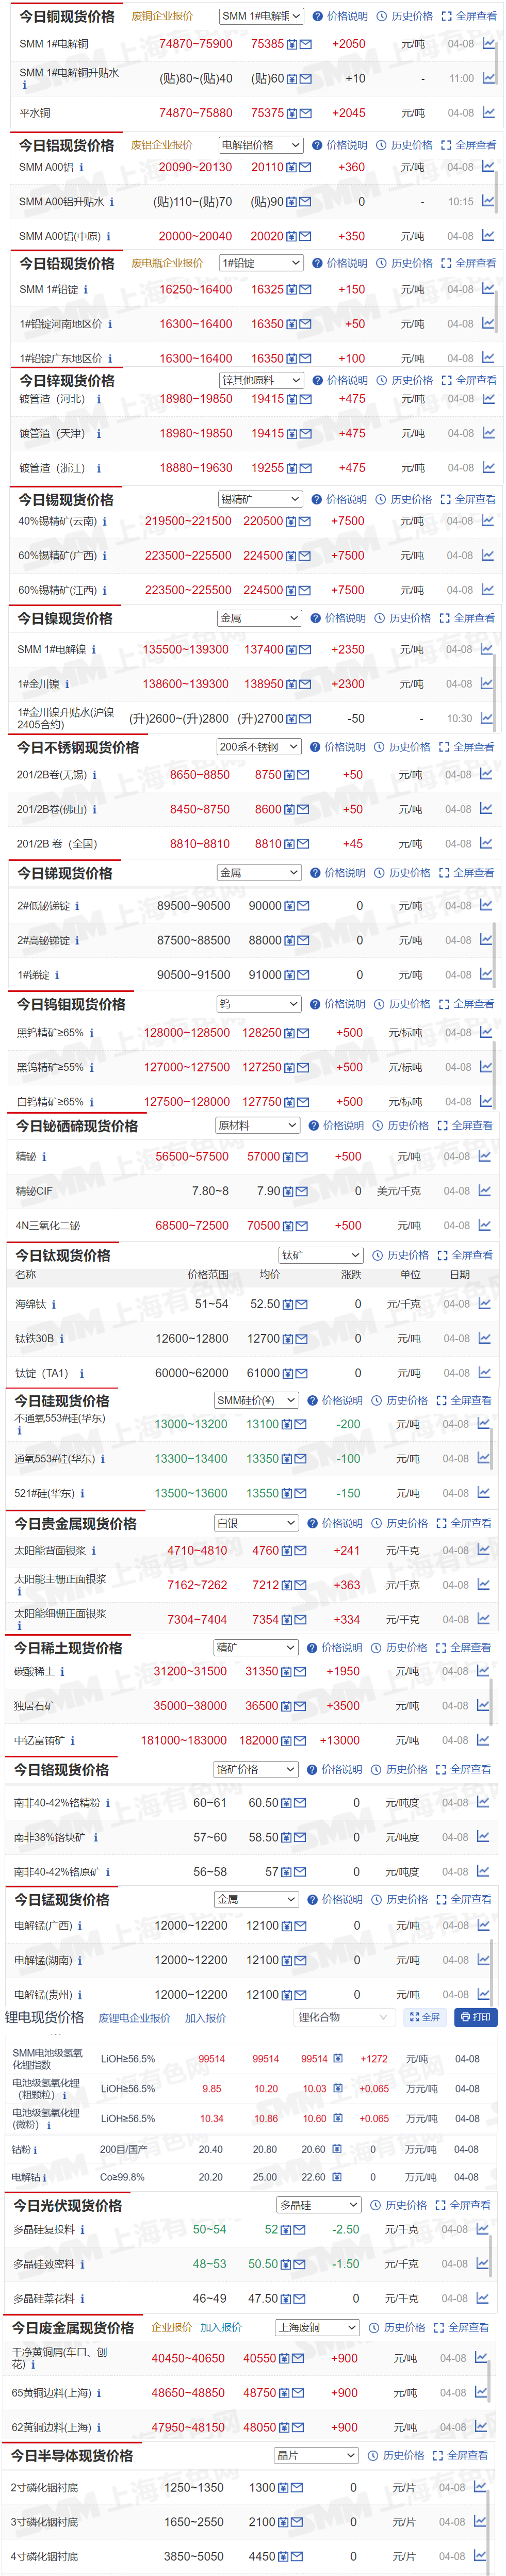Image resolution: width=506 pixels, height=2576 pixels.
Task: Open trend chart for SMM 1#电解铜 row
Action: pyautogui.click(x=488, y=44)
